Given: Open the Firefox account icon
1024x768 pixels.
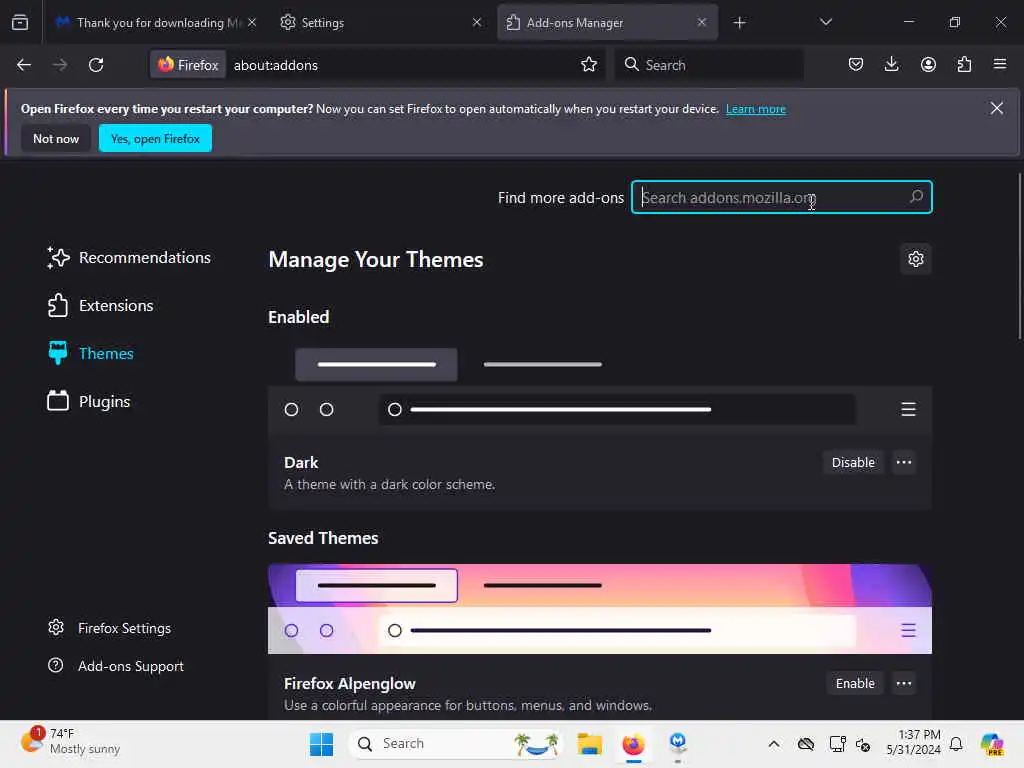Looking at the screenshot, I should [928, 64].
